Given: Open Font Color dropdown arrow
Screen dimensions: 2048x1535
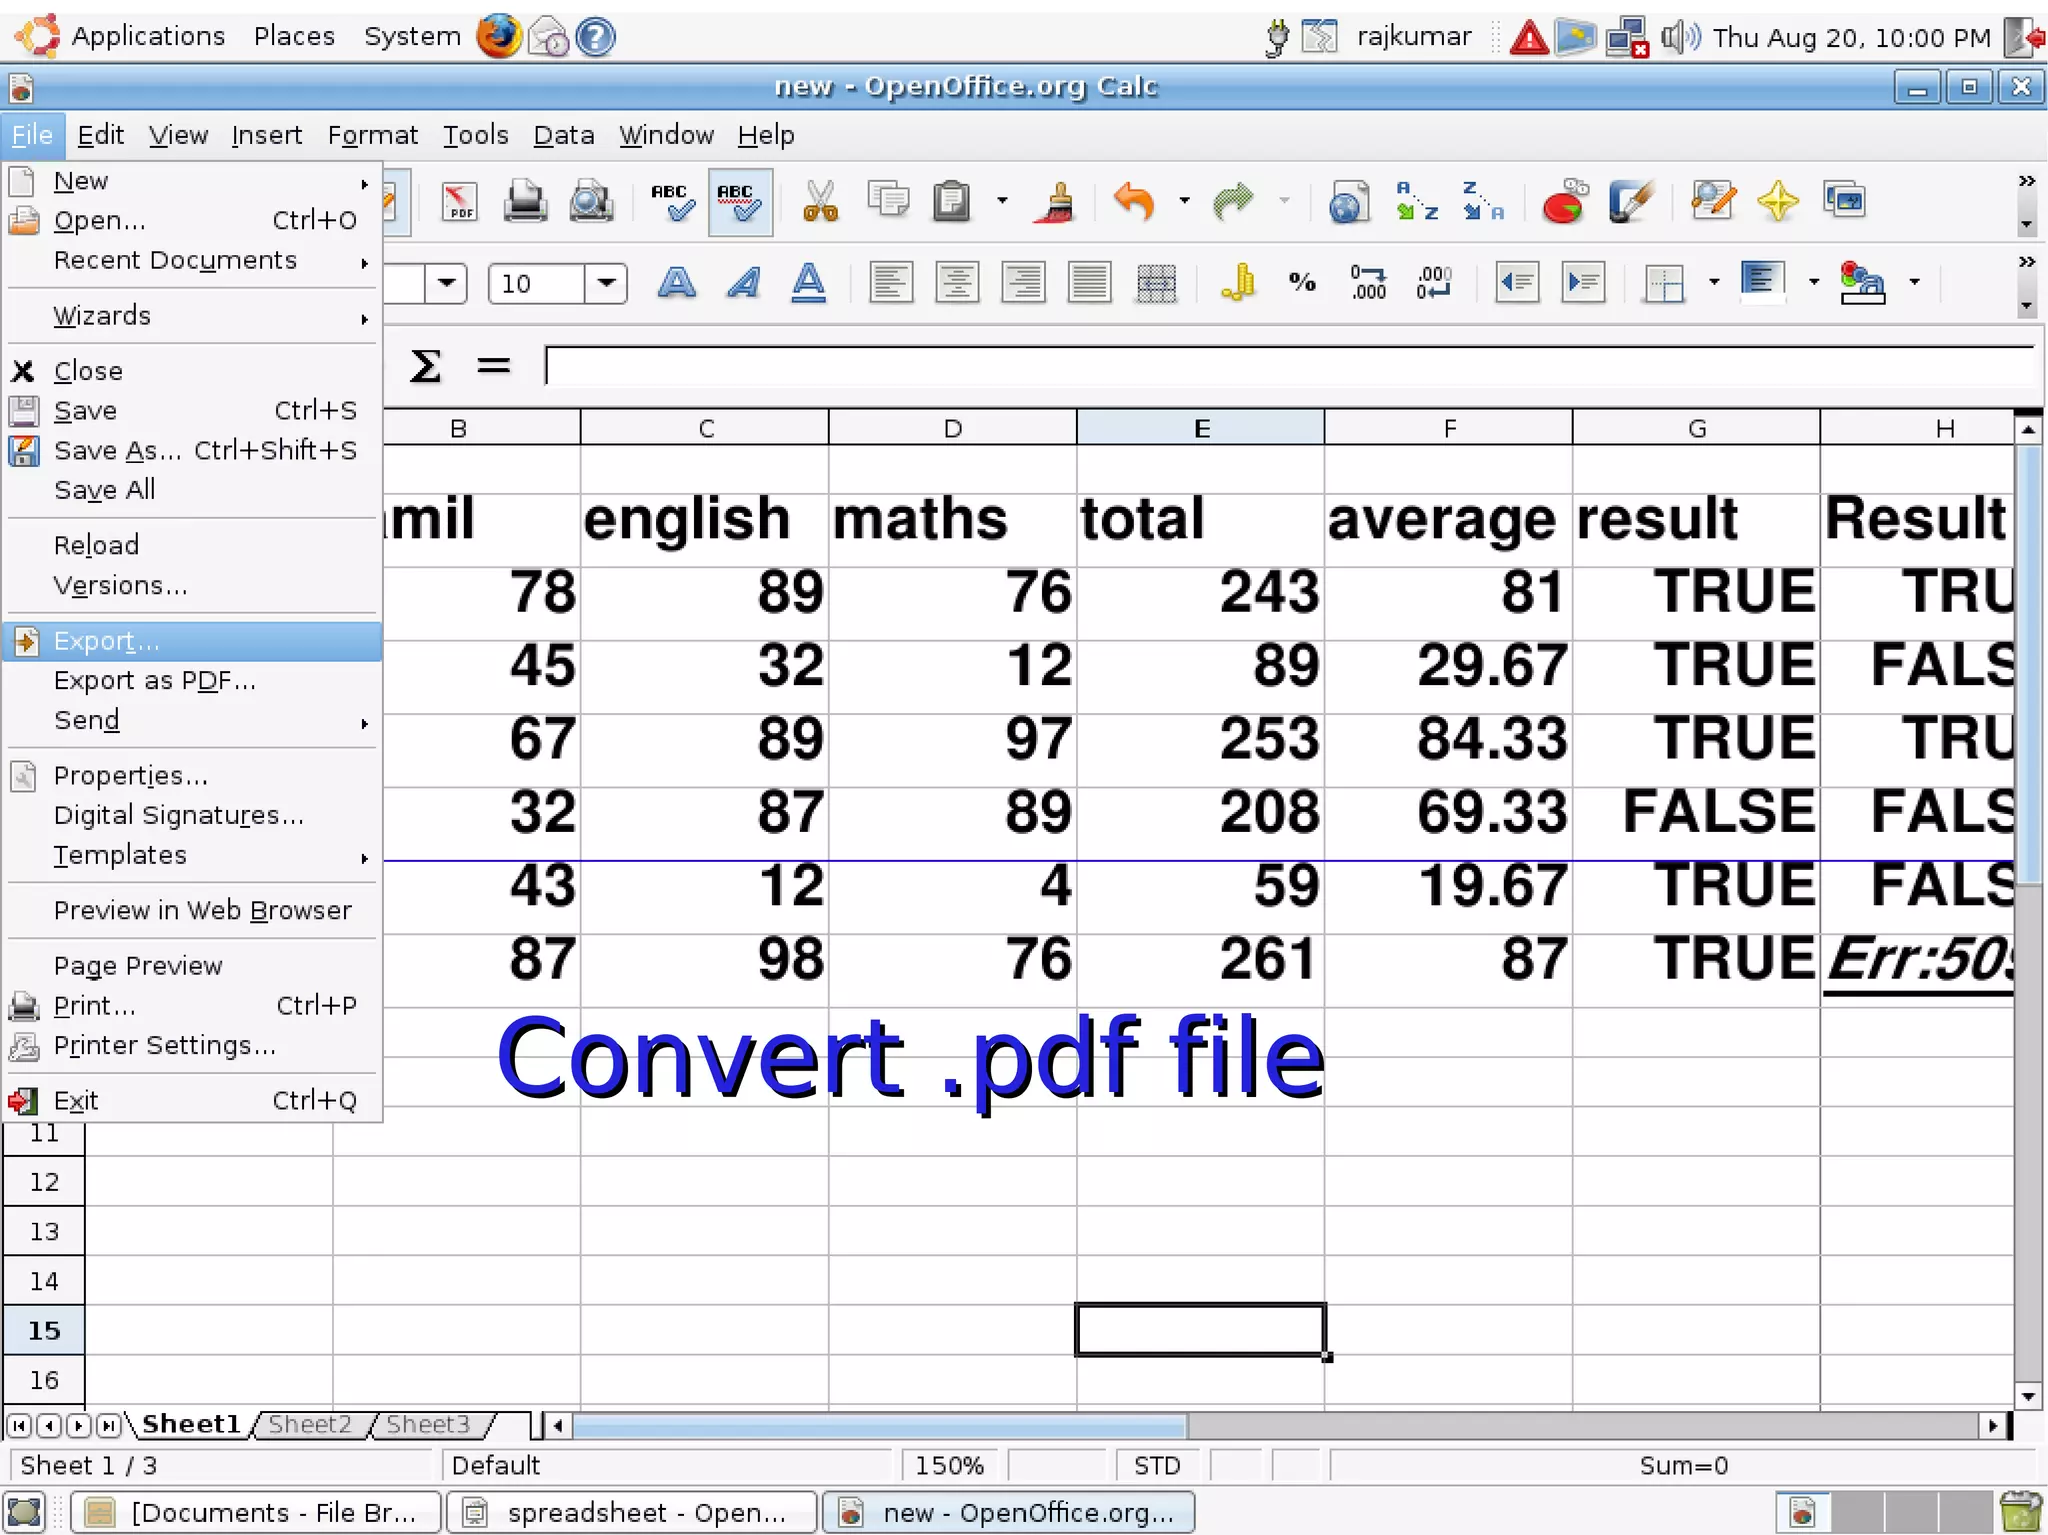Looking at the screenshot, I should click(1914, 283).
